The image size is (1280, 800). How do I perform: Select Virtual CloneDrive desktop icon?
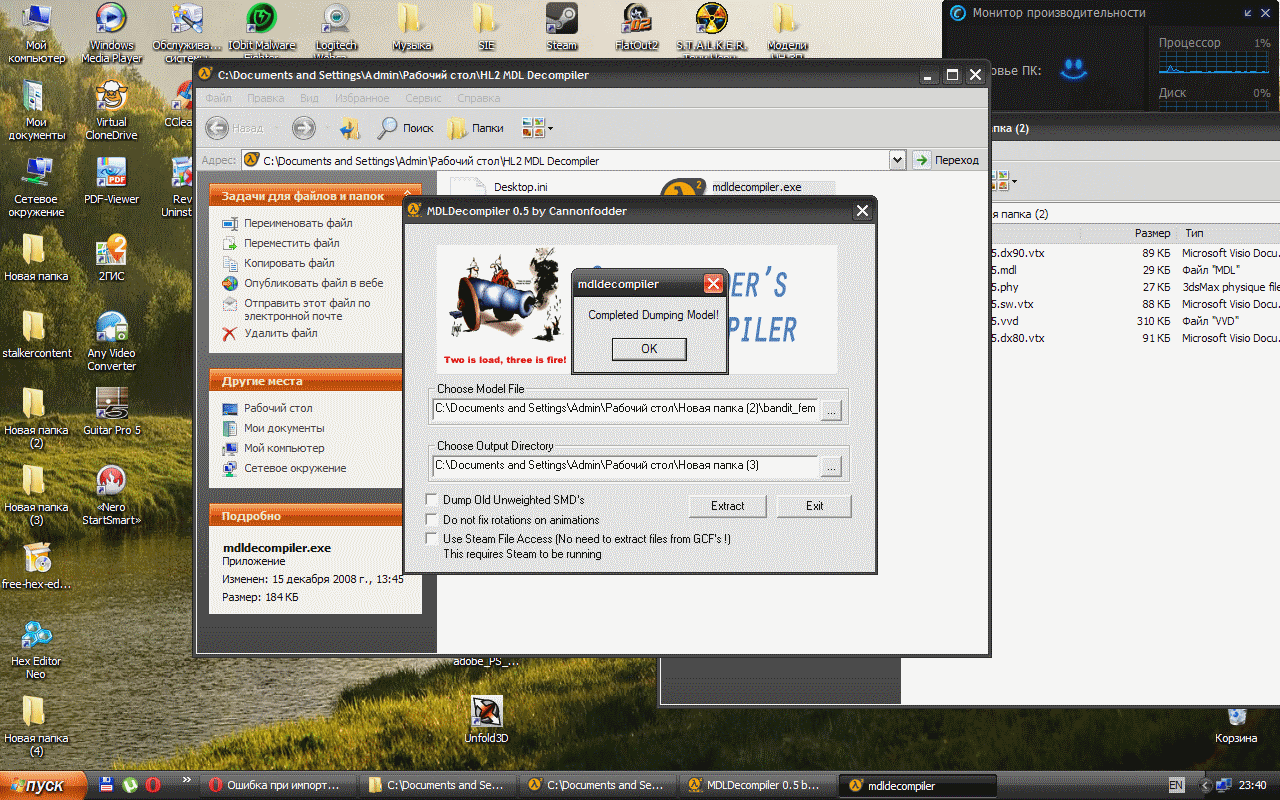click(111, 110)
